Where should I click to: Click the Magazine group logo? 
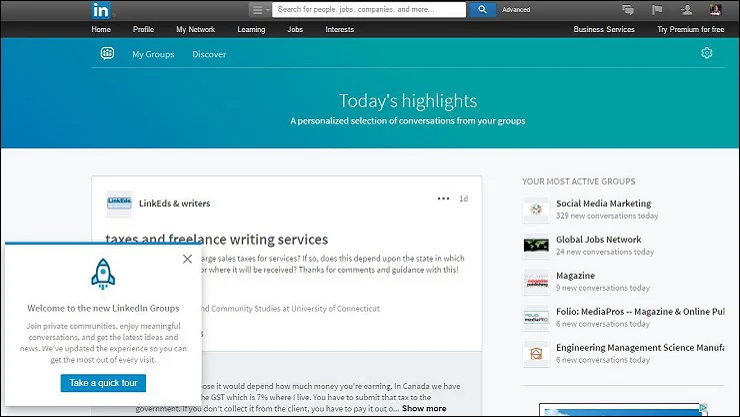[536, 282]
